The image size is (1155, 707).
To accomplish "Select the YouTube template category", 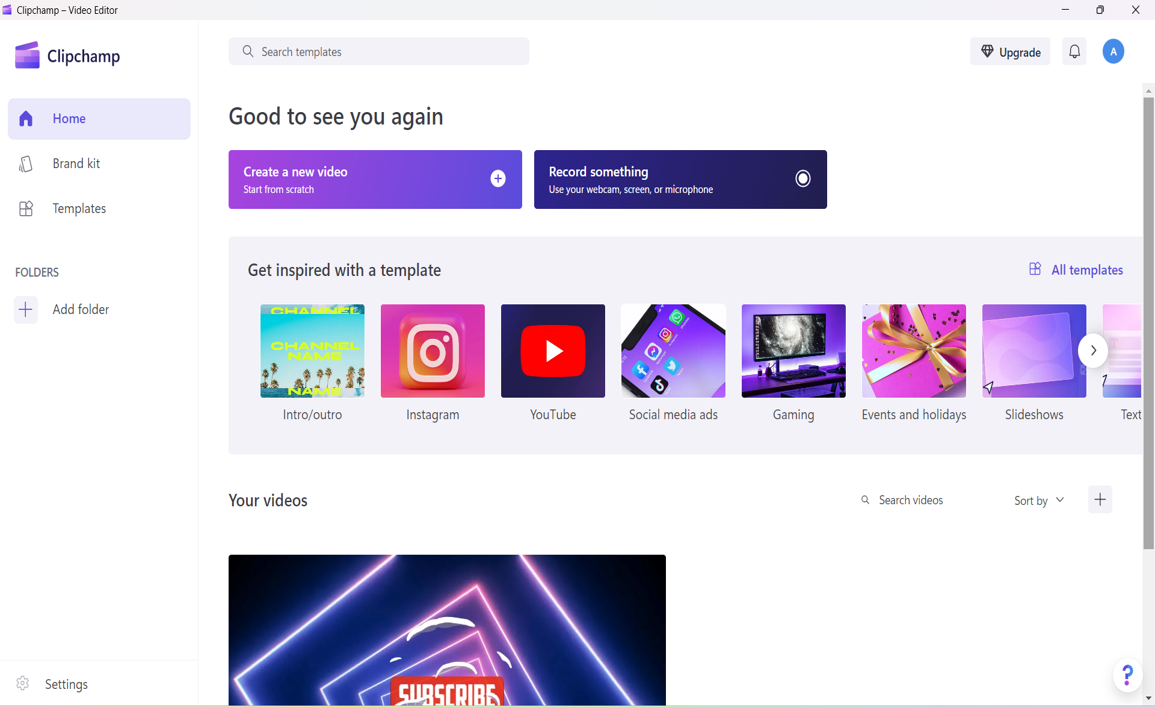I will pyautogui.click(x=553, y=362).
